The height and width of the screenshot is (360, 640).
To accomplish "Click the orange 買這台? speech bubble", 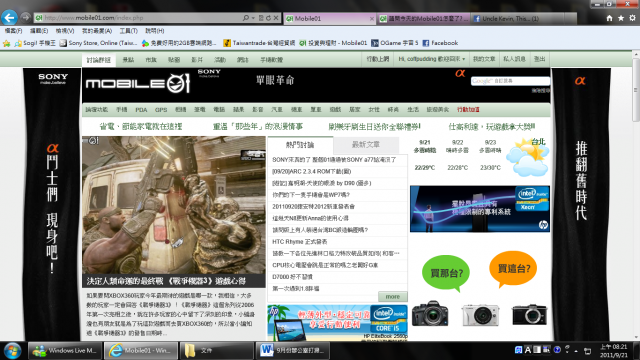I will pyautogui.click(x=513, y=269).
